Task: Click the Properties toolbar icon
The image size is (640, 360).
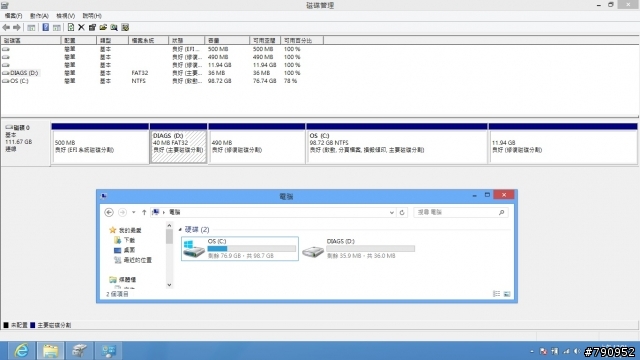Action: click(92, 27)
